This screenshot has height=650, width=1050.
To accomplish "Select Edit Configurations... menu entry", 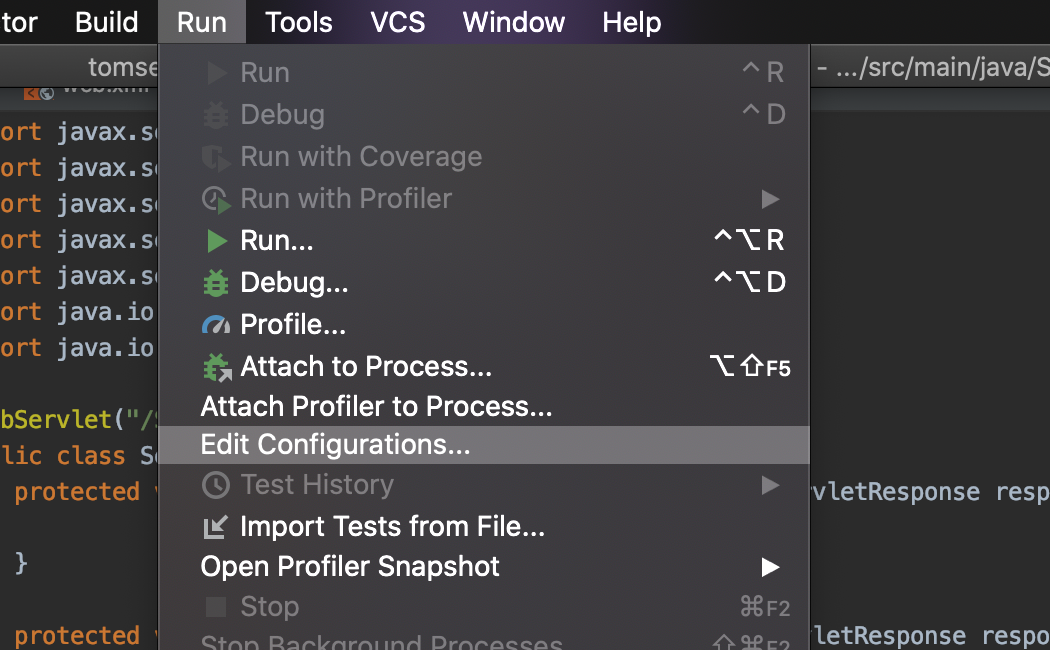I will tap(336, 445).
